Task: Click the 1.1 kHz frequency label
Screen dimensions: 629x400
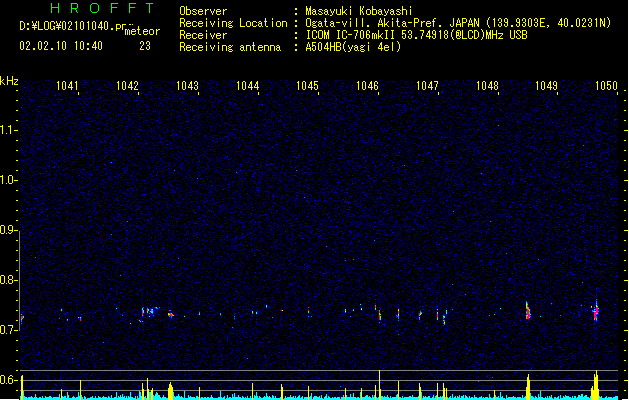Action: click(8, 130)
